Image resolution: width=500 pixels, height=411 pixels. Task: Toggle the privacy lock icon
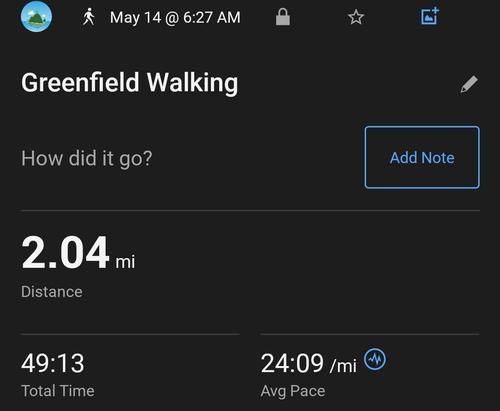point(283,17)
